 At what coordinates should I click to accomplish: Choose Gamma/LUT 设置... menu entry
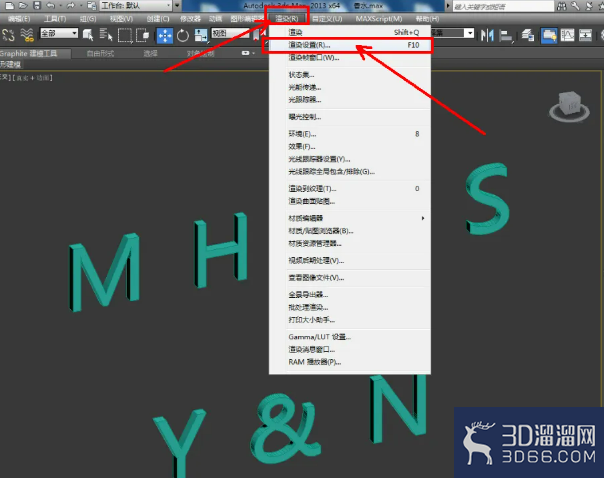click(350, 337)
